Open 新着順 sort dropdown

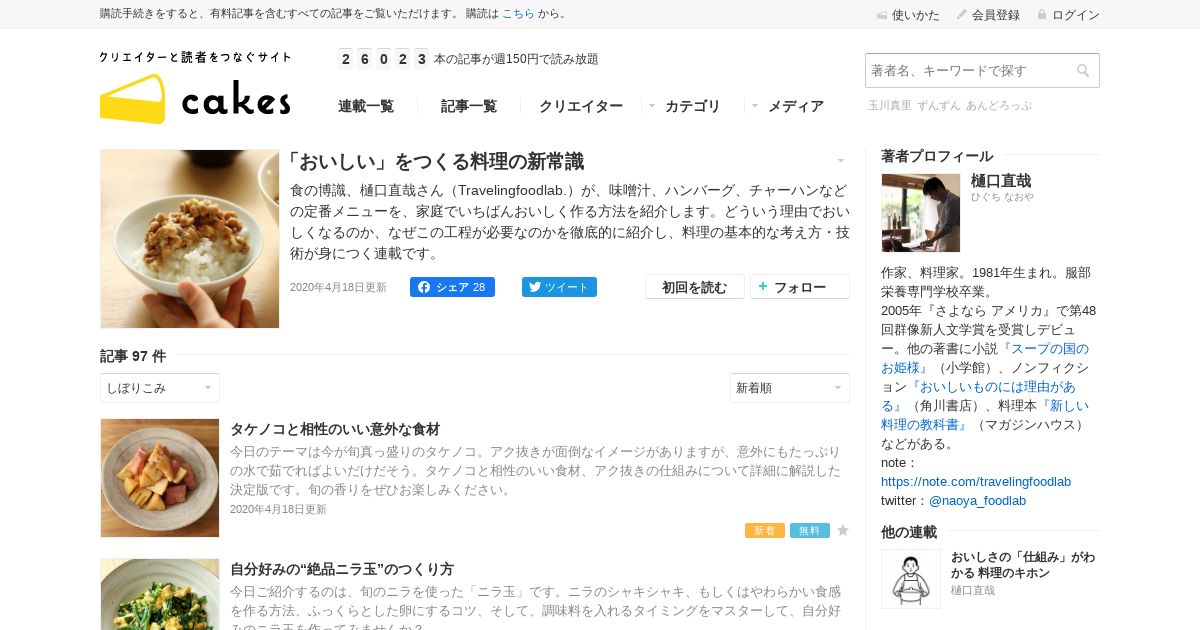coord(790,388)
